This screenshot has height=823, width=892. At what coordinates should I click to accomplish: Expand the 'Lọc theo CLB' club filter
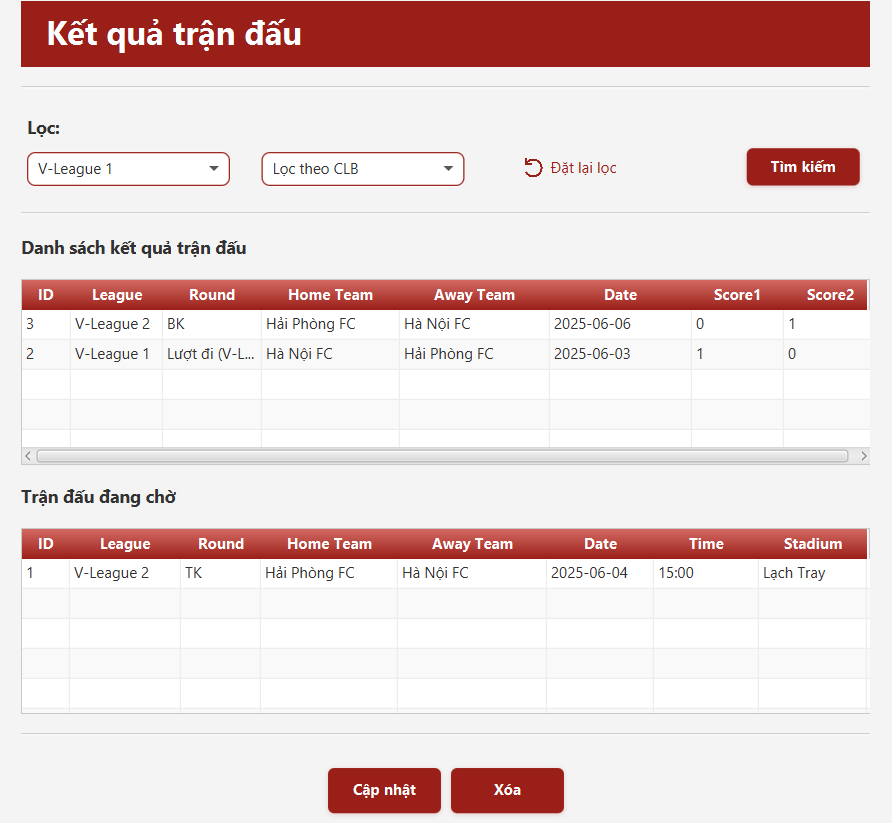point(363,169)
